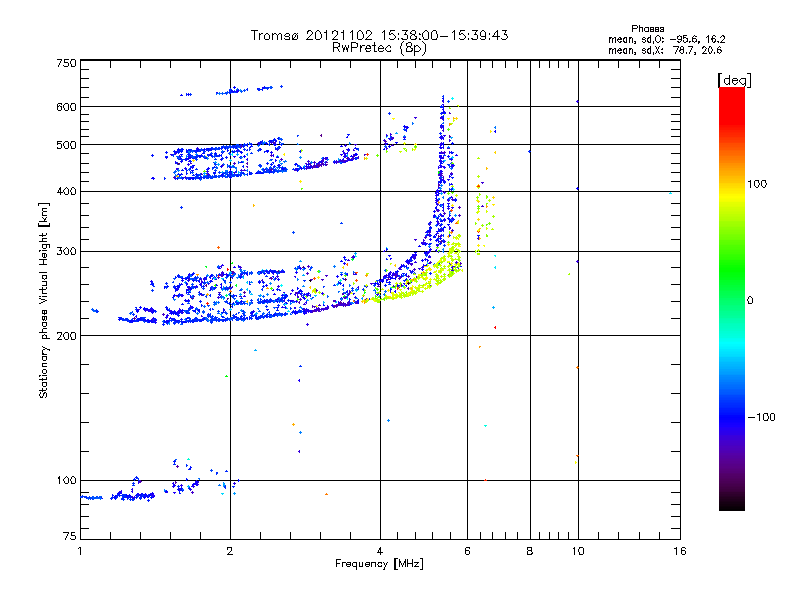Image resolution: width=800 pixels, height=600 pixels.
Task: Click x-axis tick label '1'
Action: pos(80,551)
